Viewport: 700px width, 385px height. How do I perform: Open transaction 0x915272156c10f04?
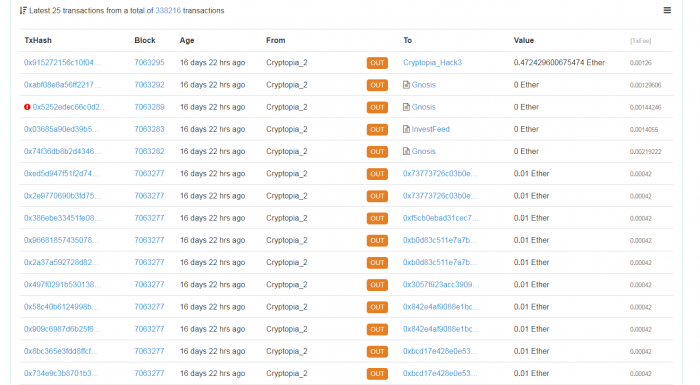[x=62, y=63]
